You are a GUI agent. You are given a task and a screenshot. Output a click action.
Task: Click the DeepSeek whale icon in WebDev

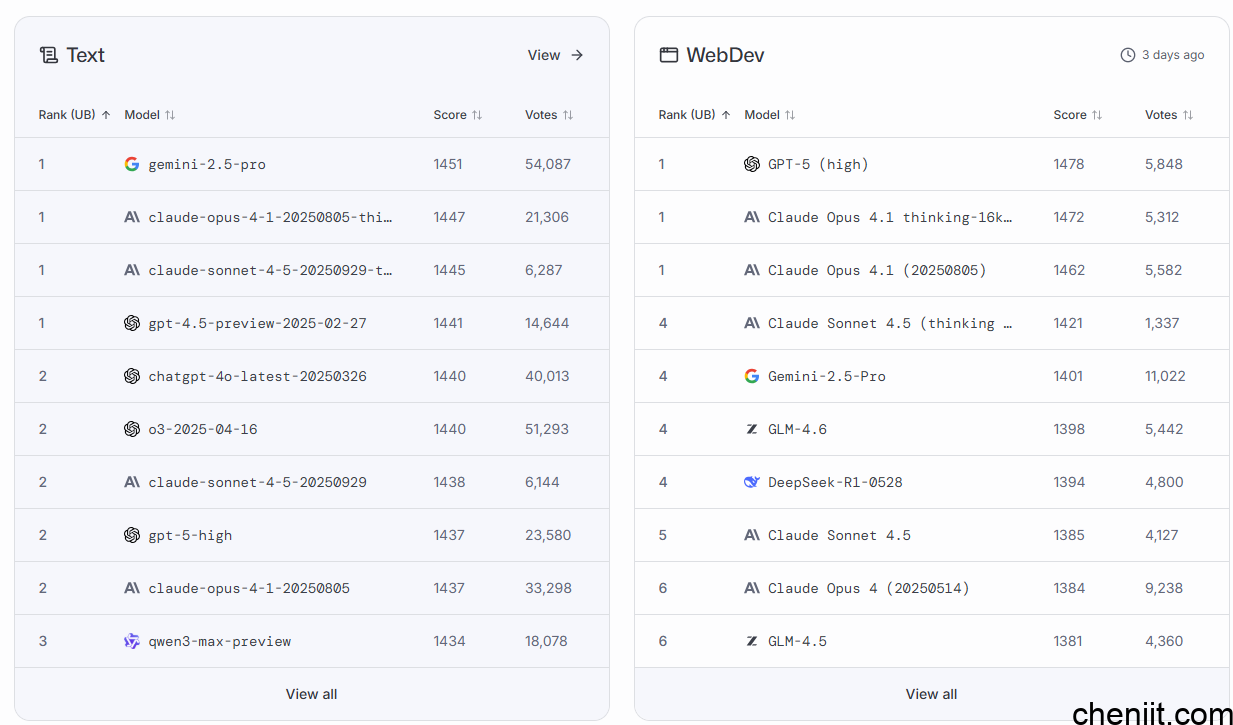point(752,482)
